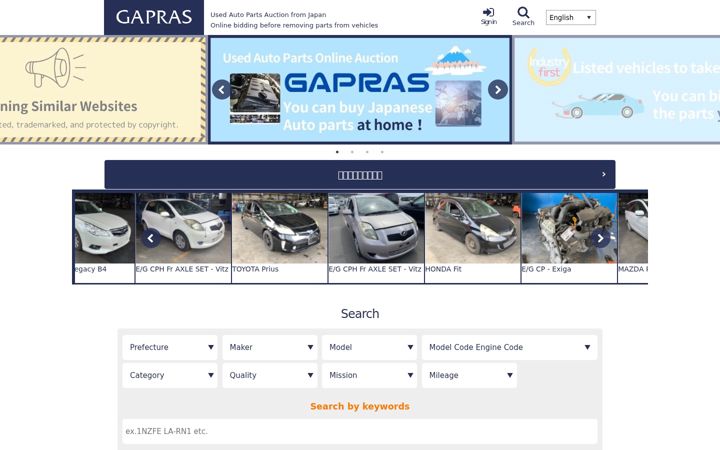Image resolution: width=720 pixels, height=450 pixels.
Task: Open the Industry first listed vehicles banner
Action: coord(617,90)
